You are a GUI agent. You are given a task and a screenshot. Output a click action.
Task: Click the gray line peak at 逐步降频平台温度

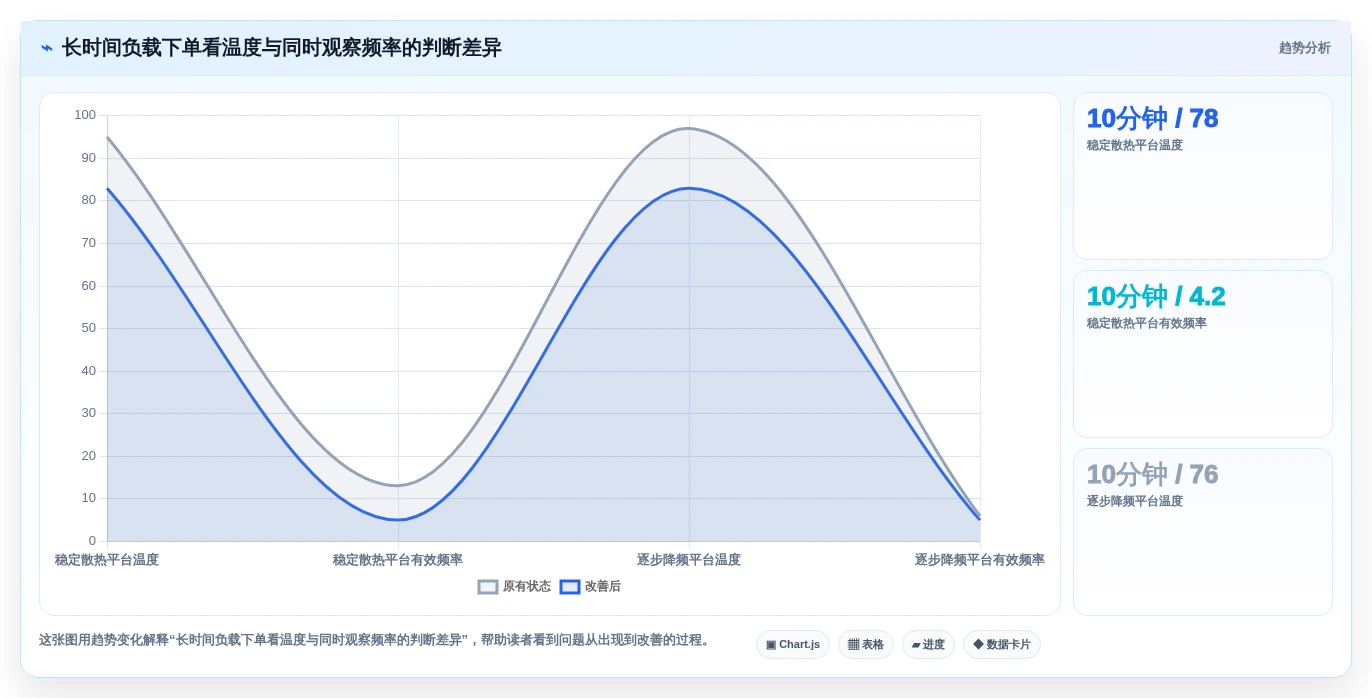pos(689,128)
